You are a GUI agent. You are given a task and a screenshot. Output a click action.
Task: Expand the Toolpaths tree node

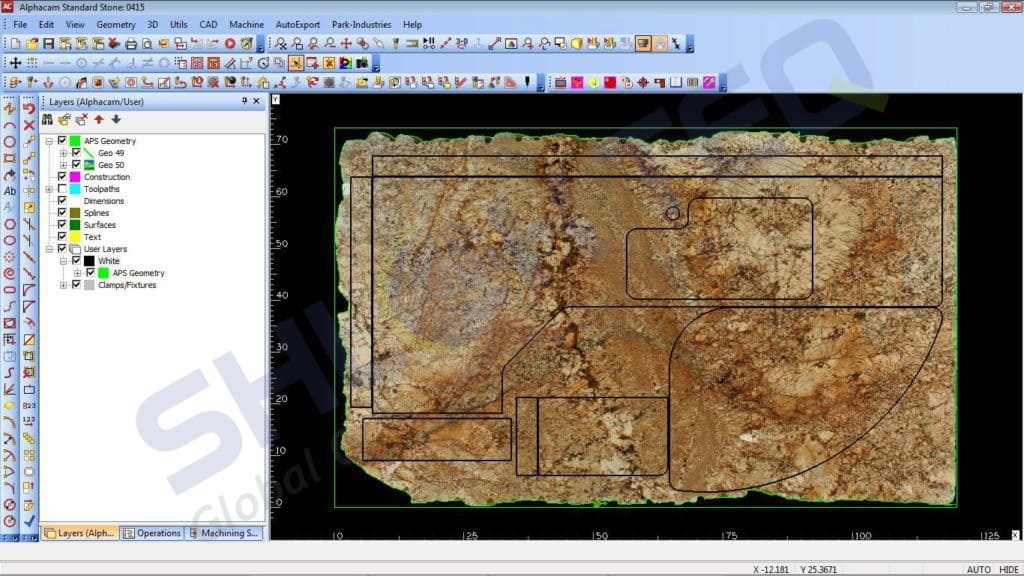click(x=49, y=189)
